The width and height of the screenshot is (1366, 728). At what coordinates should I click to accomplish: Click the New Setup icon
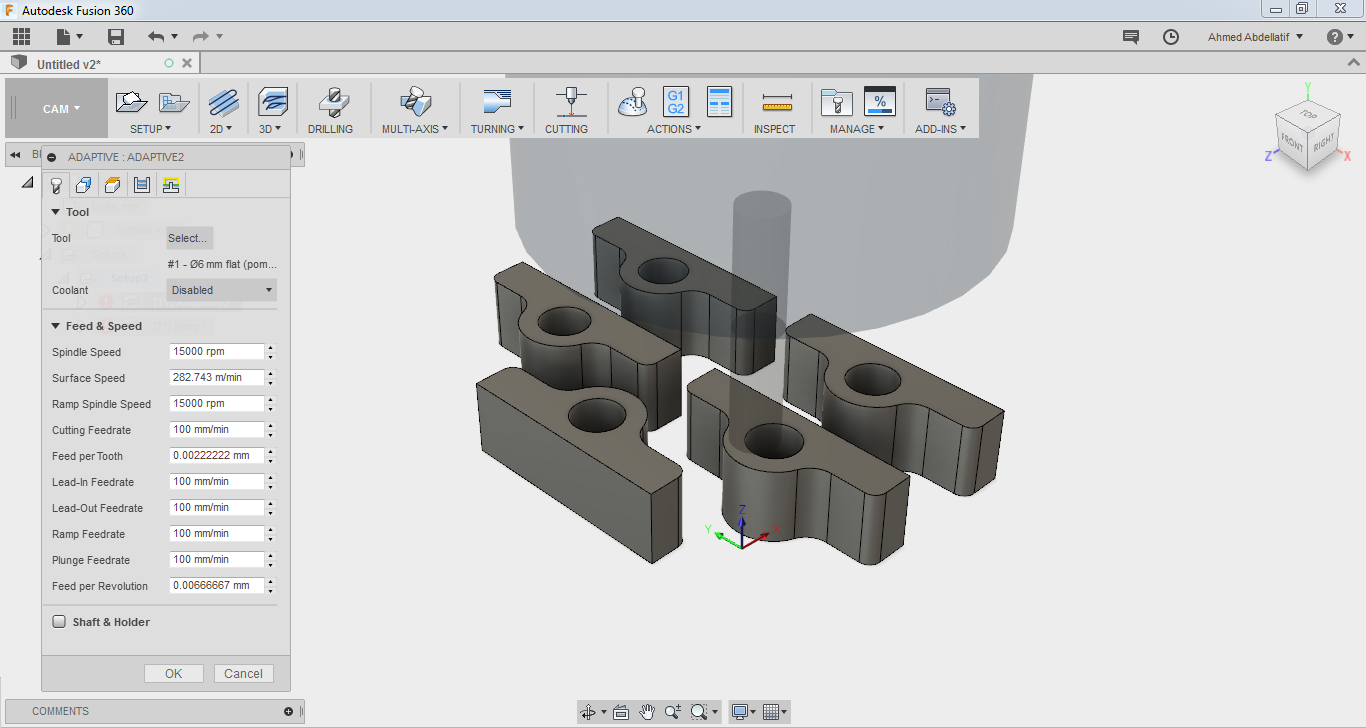(x=132, y=101)
